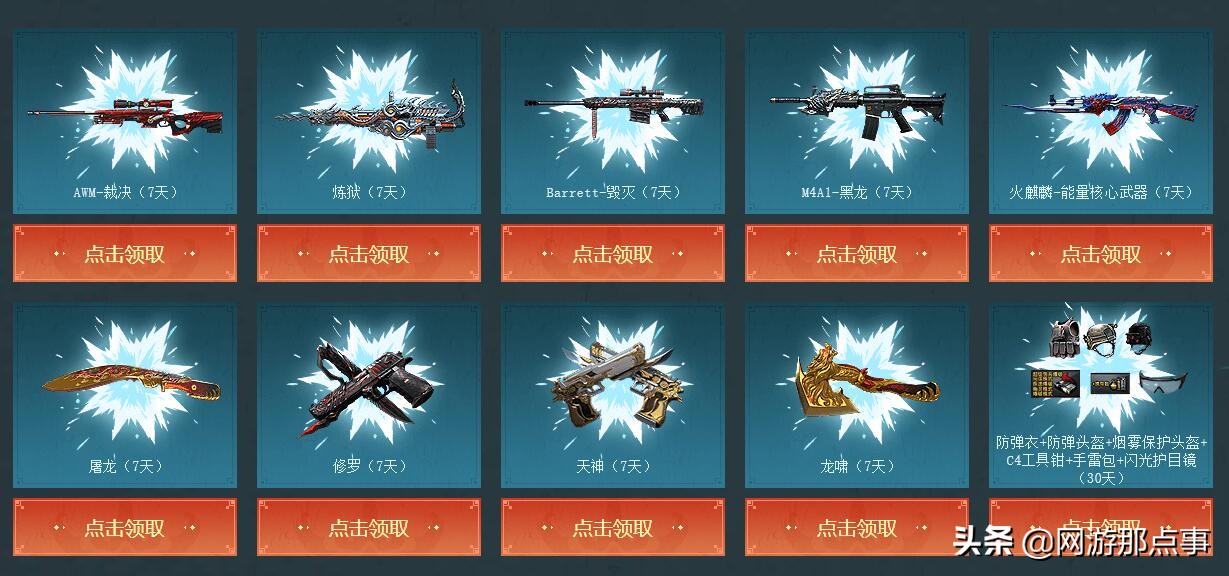1229x576 pixels.
Task: Claim 修罗 pistol via 点击领取
Action: [x=369, y=528]
